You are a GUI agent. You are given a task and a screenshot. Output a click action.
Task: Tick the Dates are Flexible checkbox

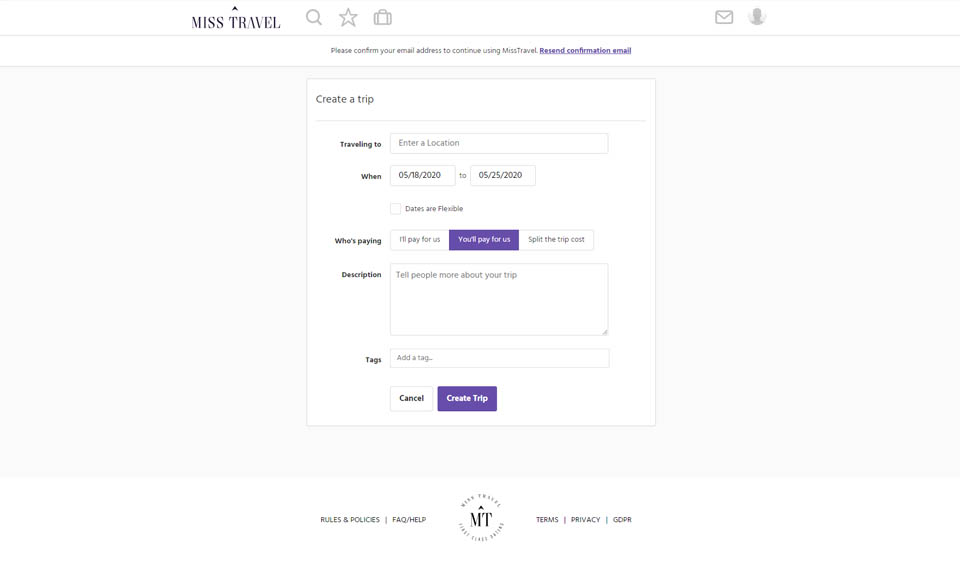point(396,209)
